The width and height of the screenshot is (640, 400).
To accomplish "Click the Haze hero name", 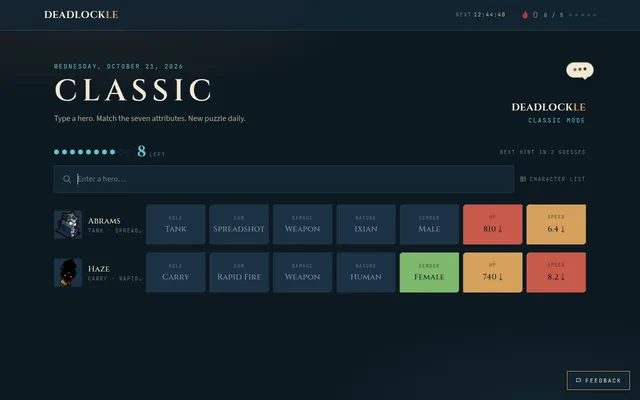I will point(99,269).
